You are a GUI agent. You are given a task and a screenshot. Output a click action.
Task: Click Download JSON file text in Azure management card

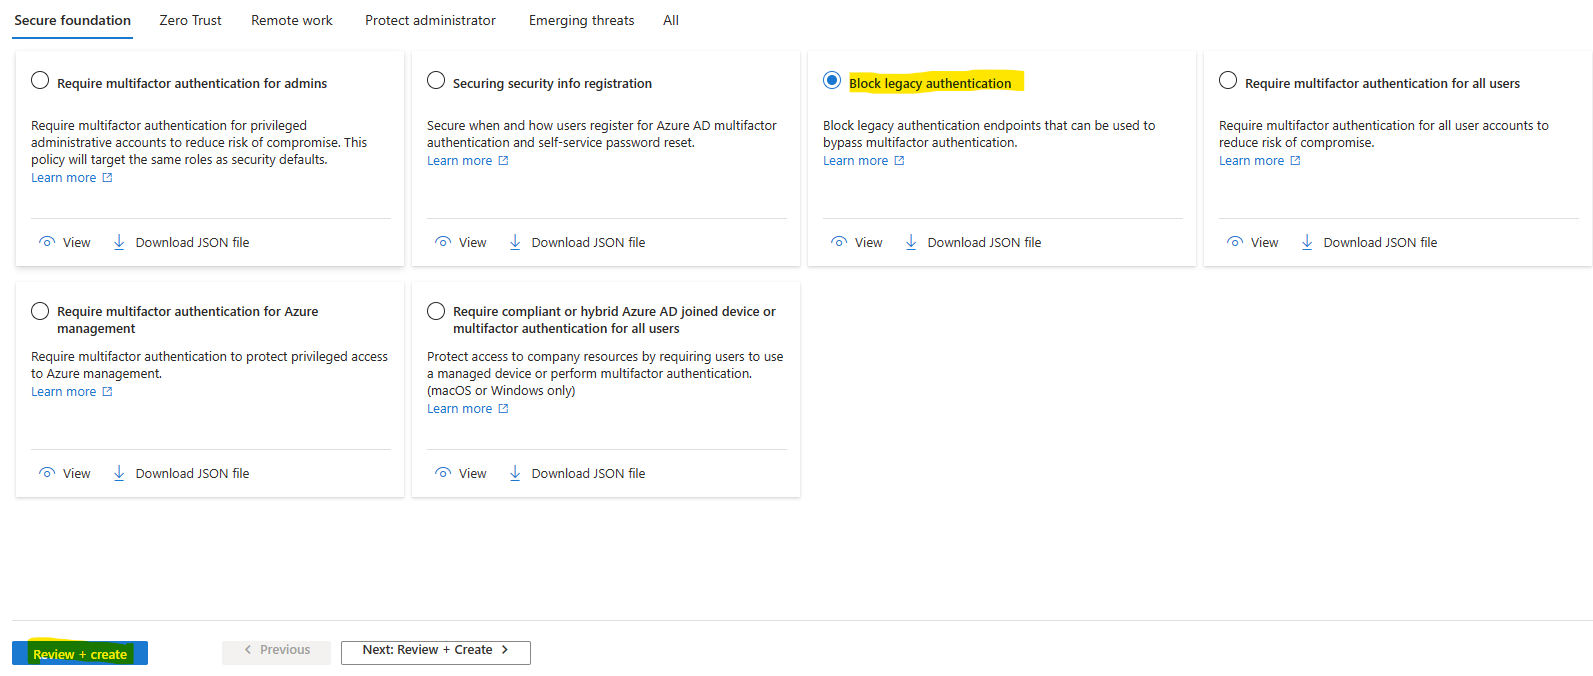[x=192, y=474]
